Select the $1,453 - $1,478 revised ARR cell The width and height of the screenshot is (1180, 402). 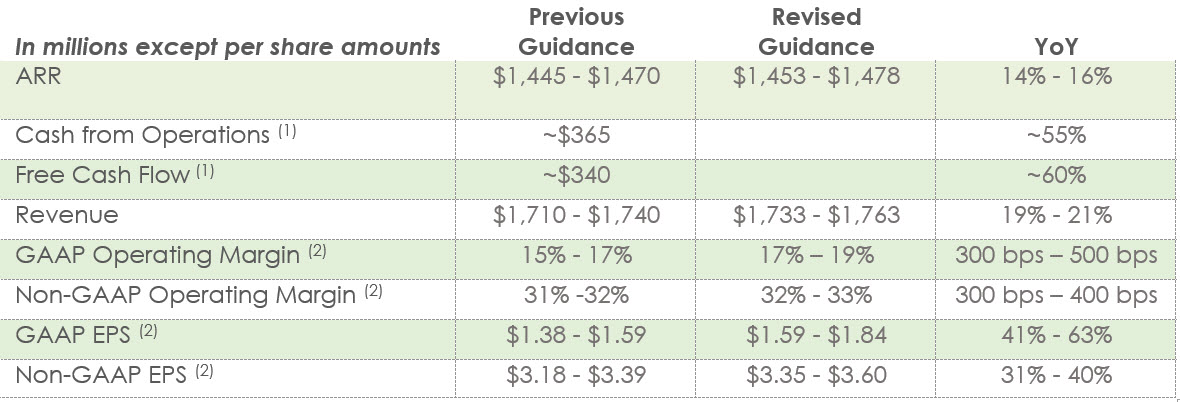pos(816,77)
